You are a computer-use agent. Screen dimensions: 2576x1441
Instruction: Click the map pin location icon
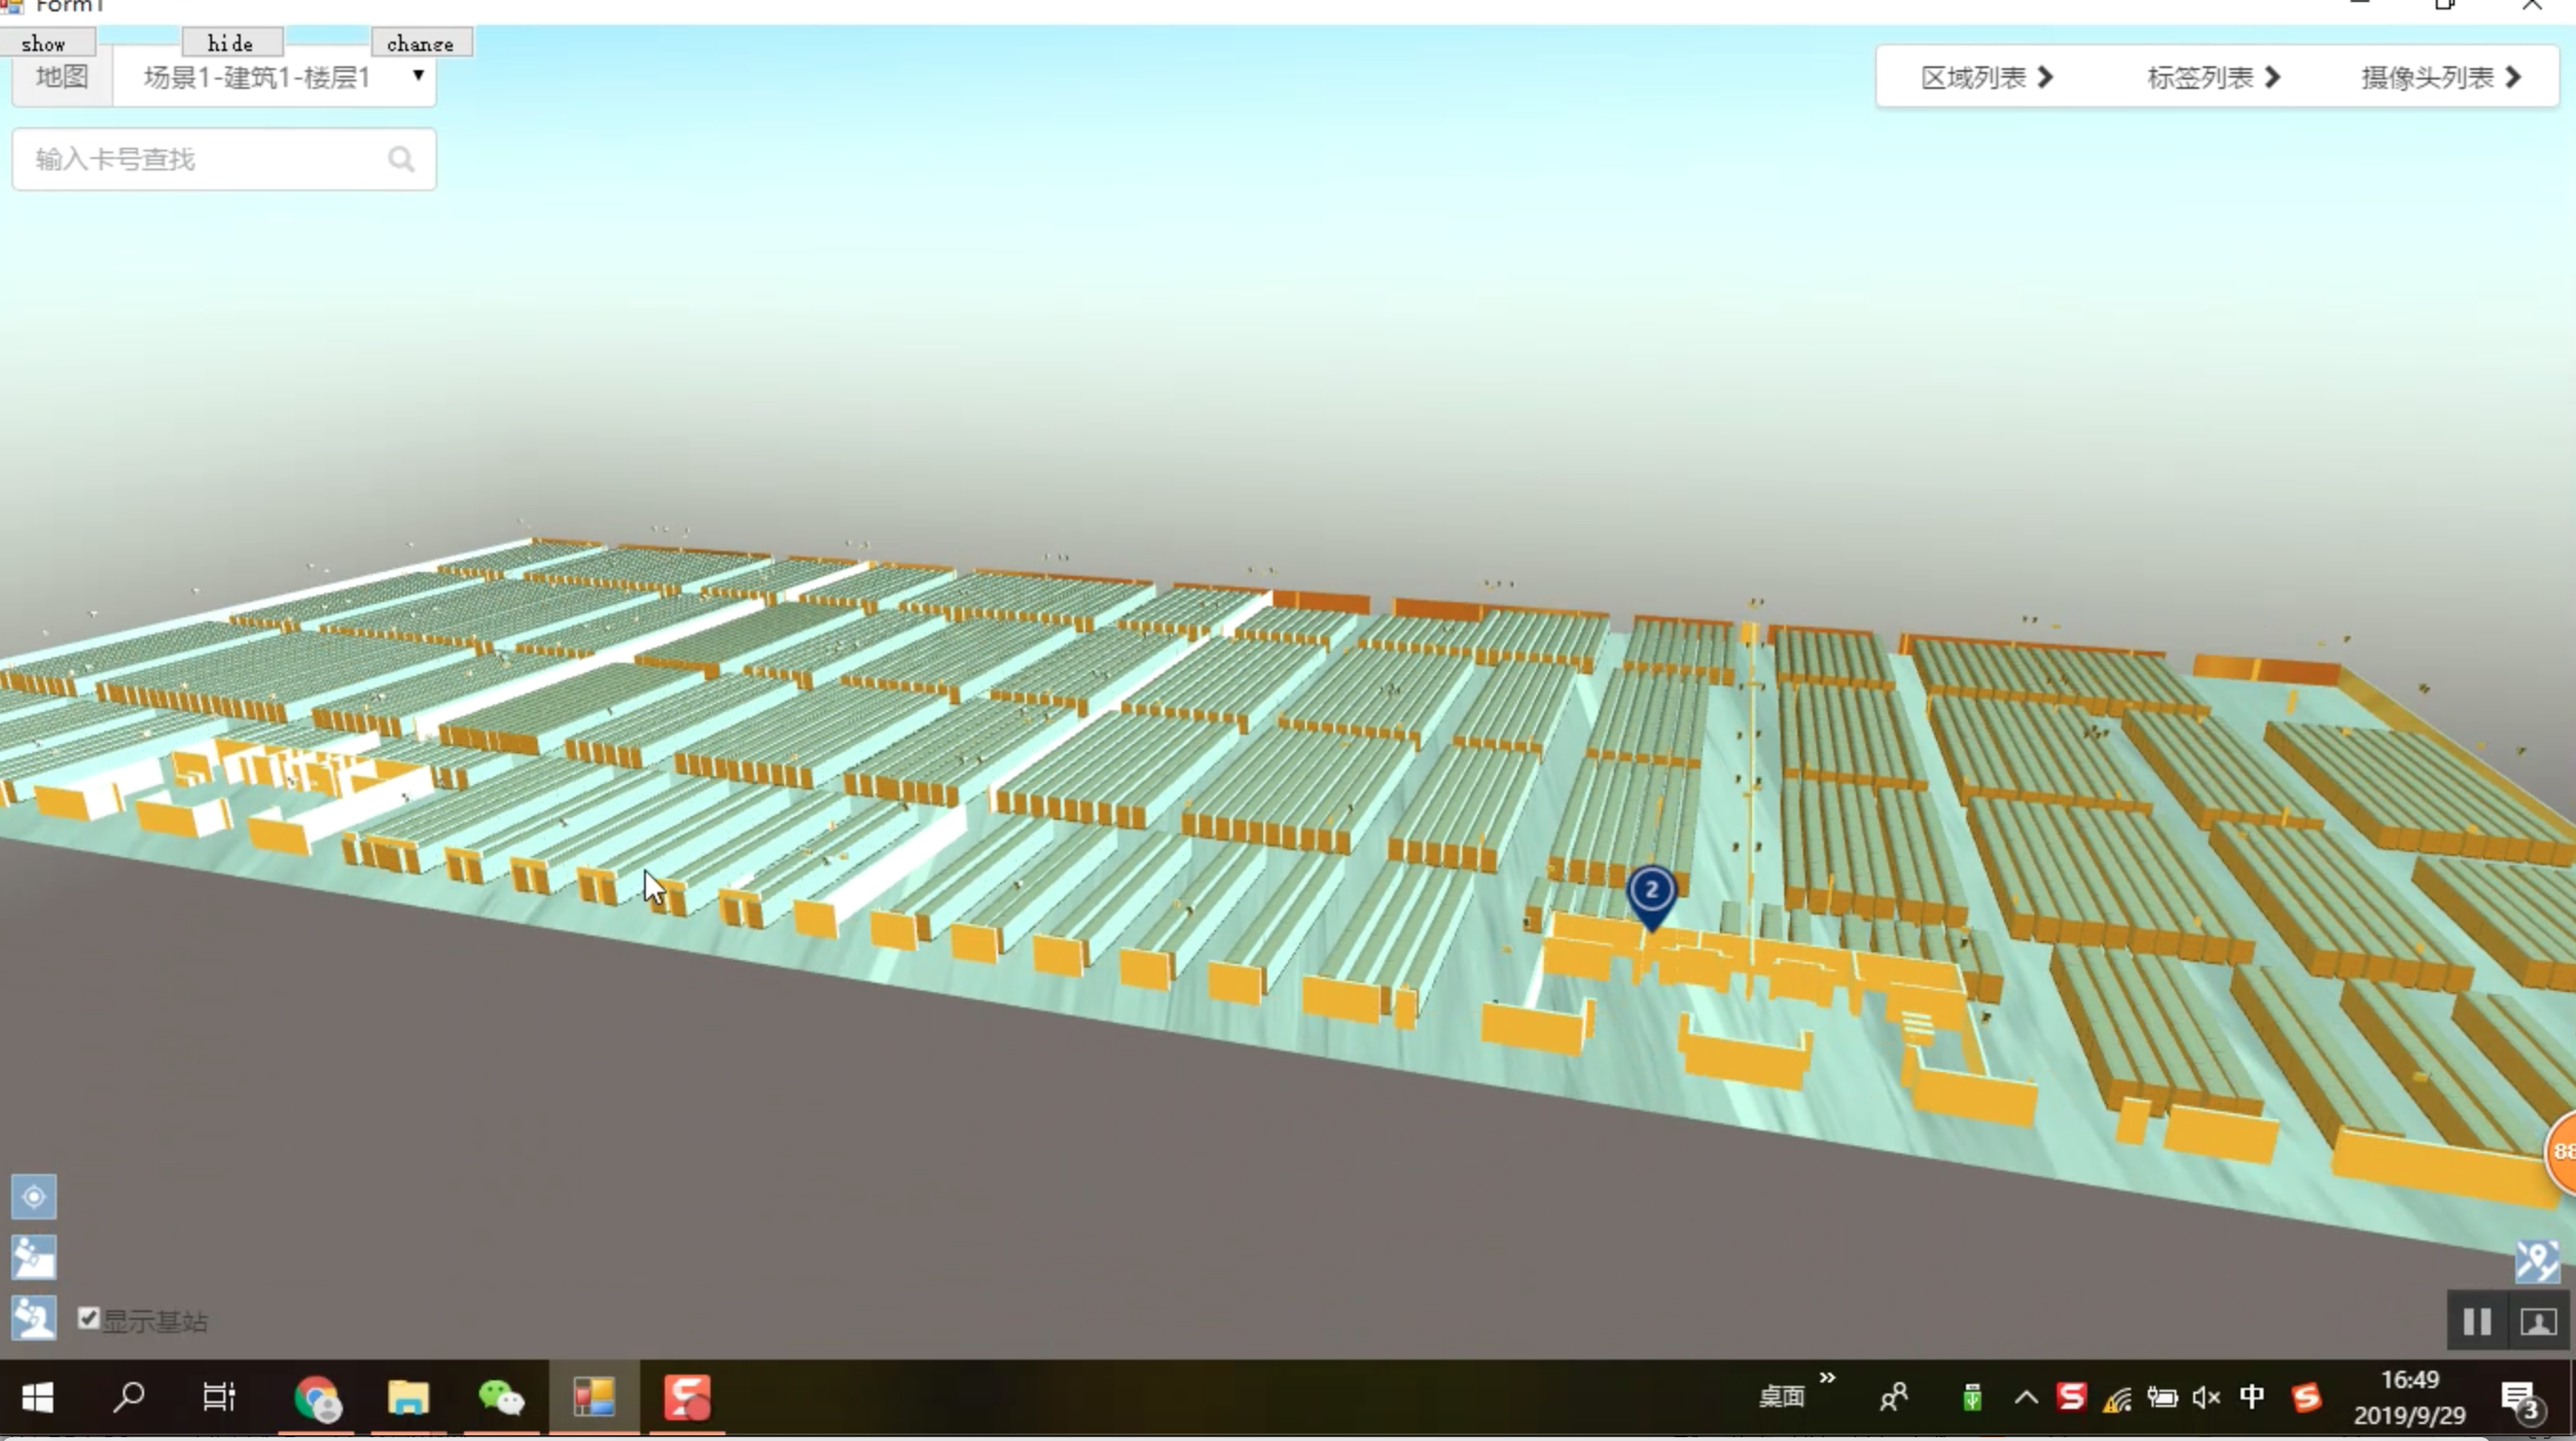pos(2537,1261)
